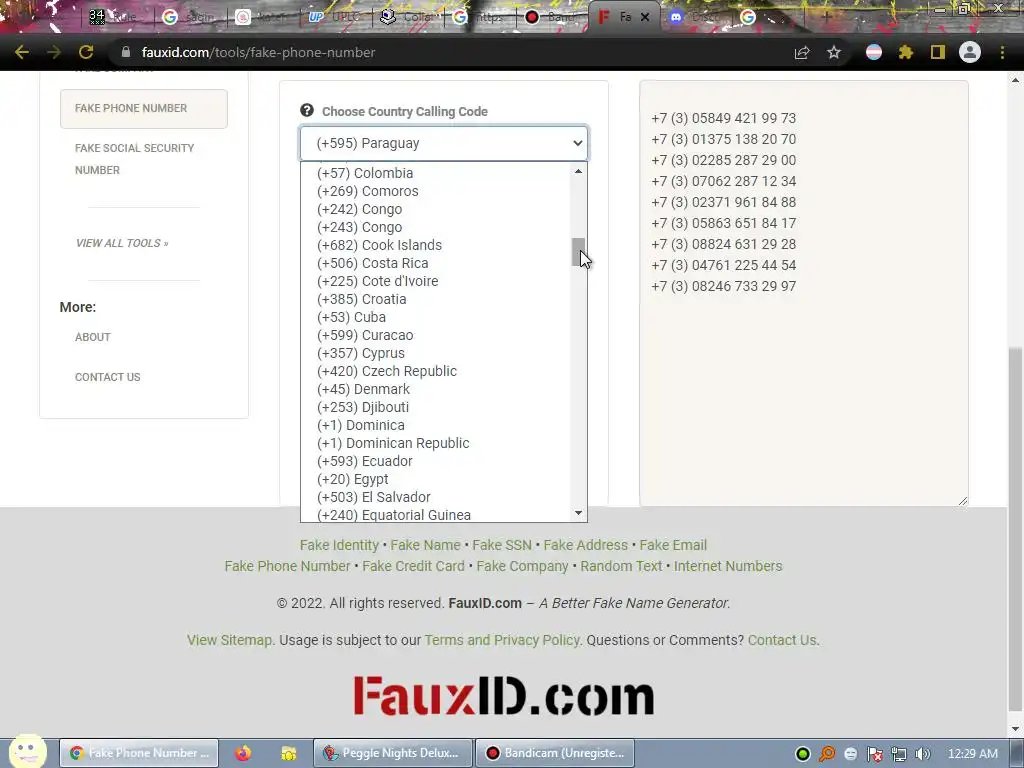Click the help question mark icon beside Choose Country
1024x768 pixels.
(x=307, y=110)
